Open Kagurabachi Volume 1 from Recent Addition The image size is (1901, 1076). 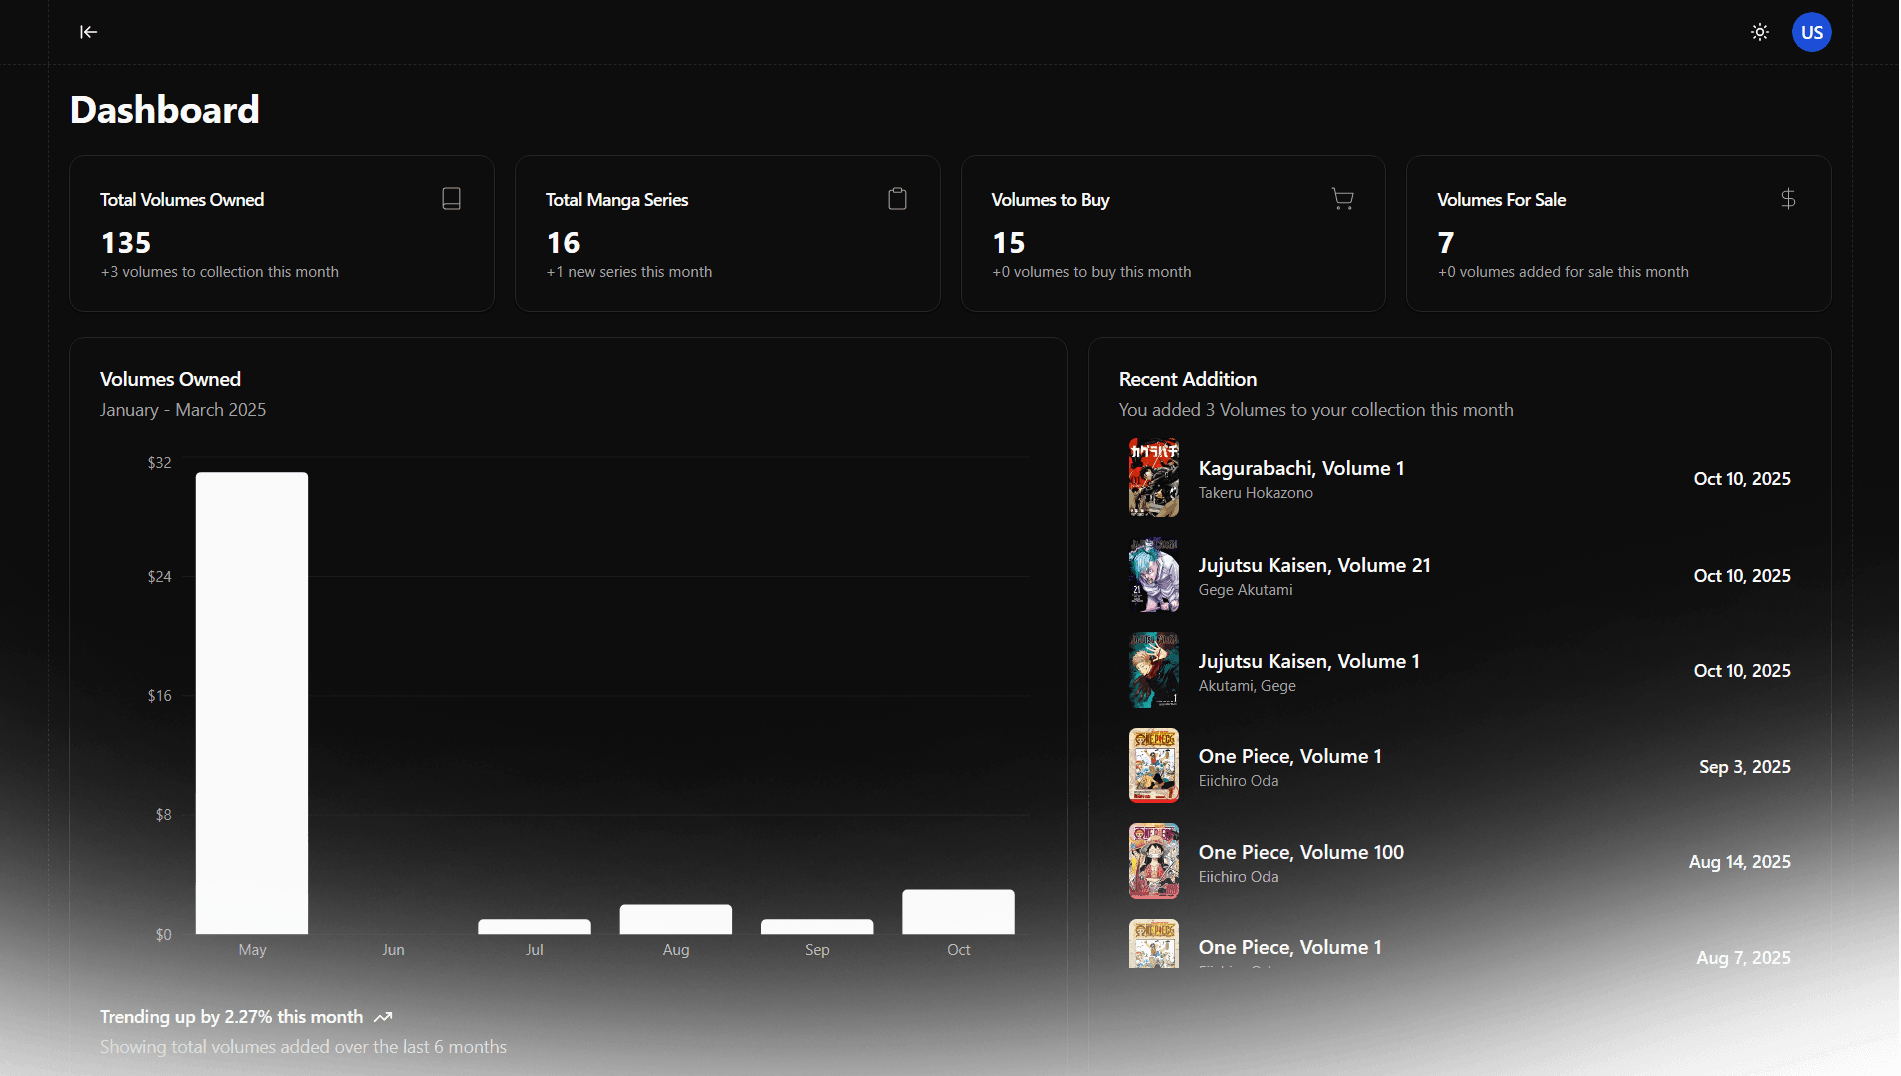pos(1301,468)
